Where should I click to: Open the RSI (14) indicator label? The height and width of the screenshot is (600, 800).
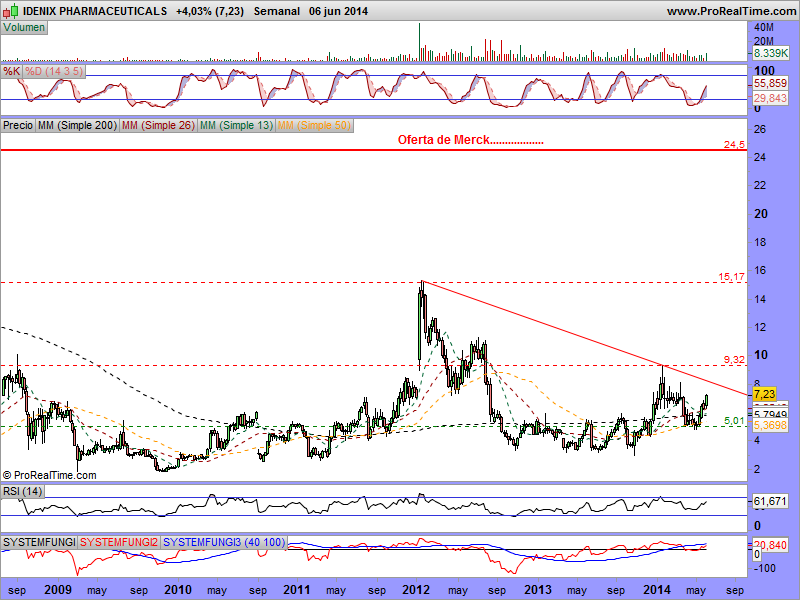(x=22, y=491)
